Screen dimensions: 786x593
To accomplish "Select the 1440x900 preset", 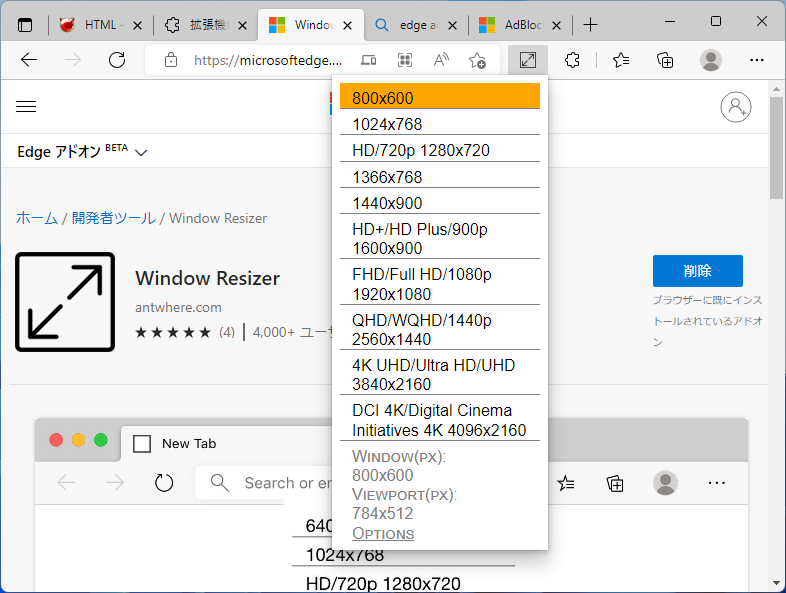I will 440,202.
